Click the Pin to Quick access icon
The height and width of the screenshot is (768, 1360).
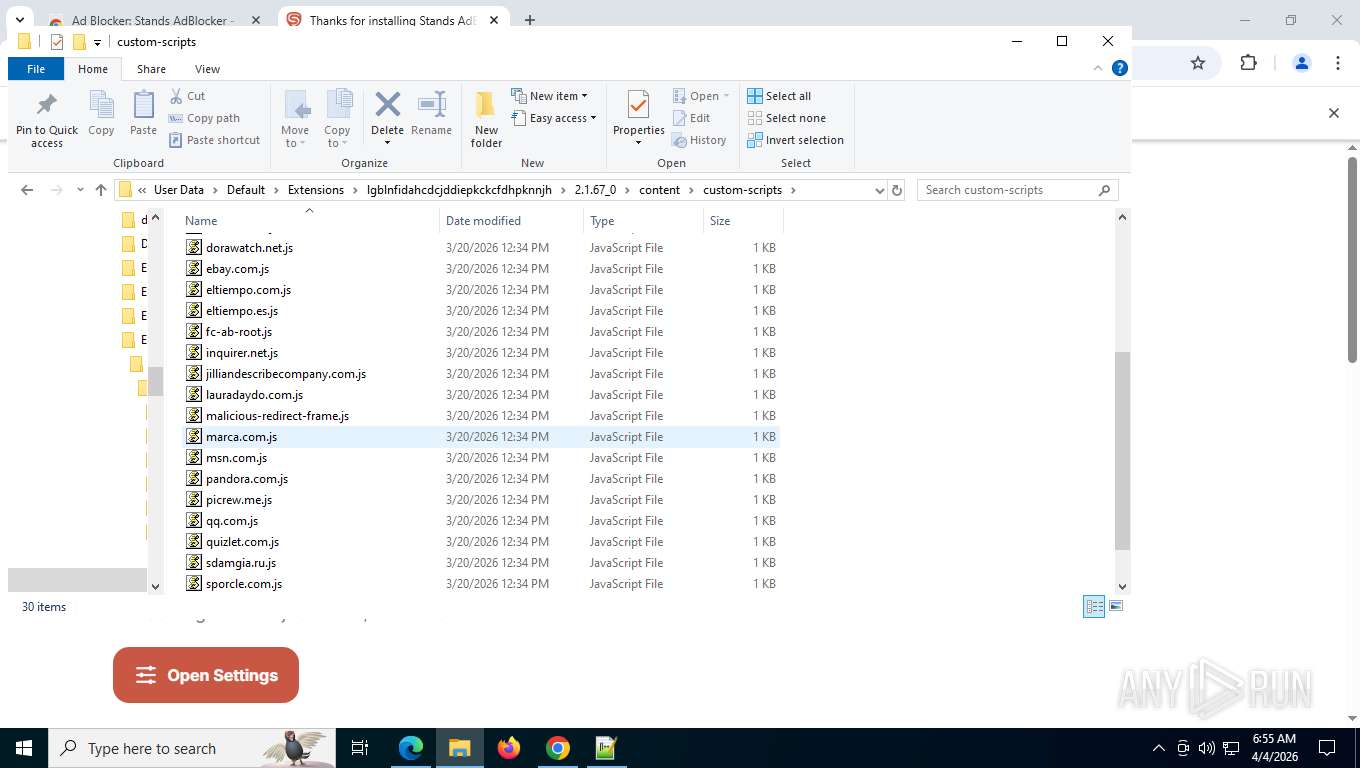click(x=46, y=105)
